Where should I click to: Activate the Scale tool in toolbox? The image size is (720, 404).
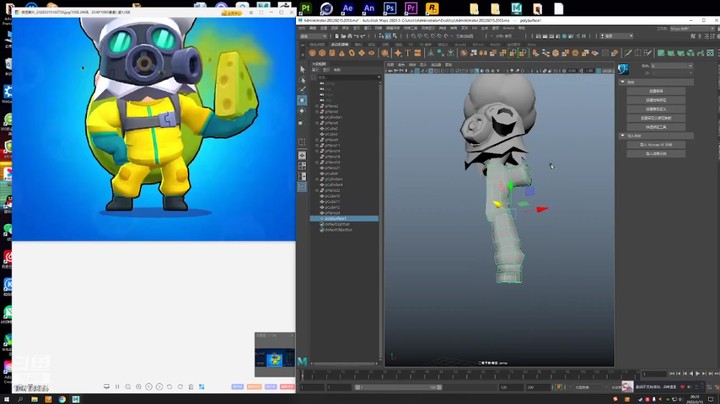pyautogui.click(x=302, y=122)
